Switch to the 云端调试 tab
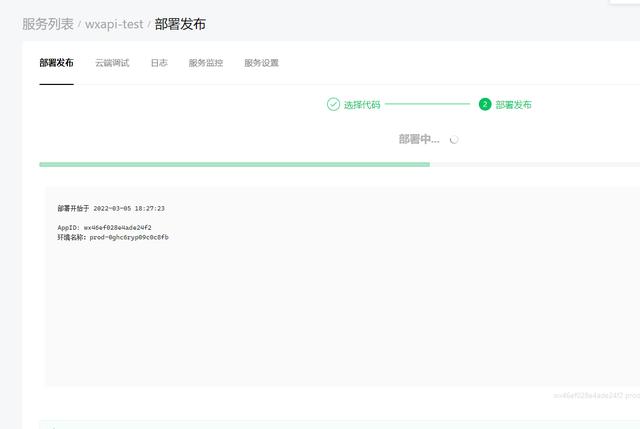 pos(112,63)
